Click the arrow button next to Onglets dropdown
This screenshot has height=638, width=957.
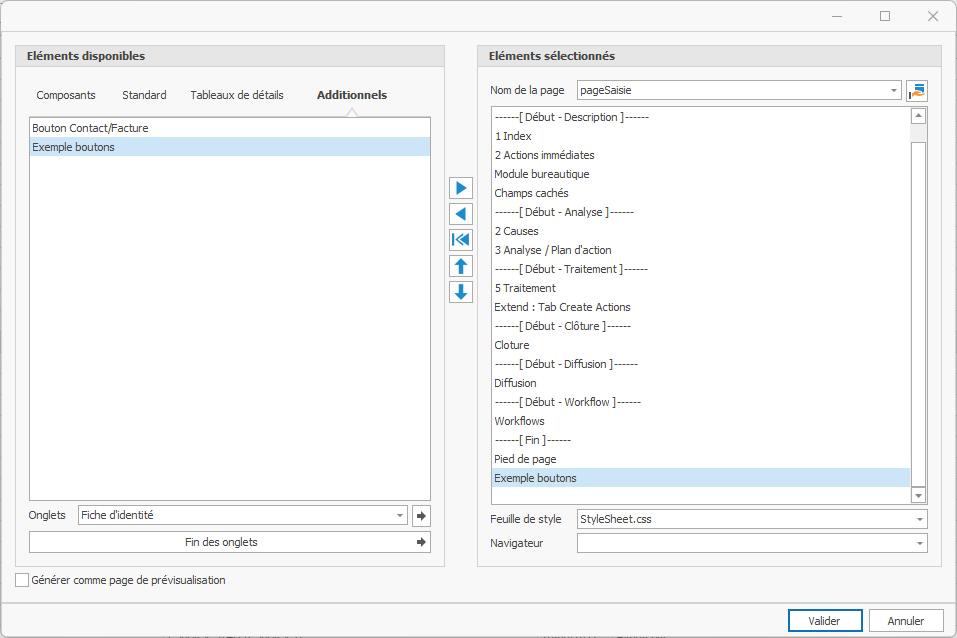coord(421,516)
